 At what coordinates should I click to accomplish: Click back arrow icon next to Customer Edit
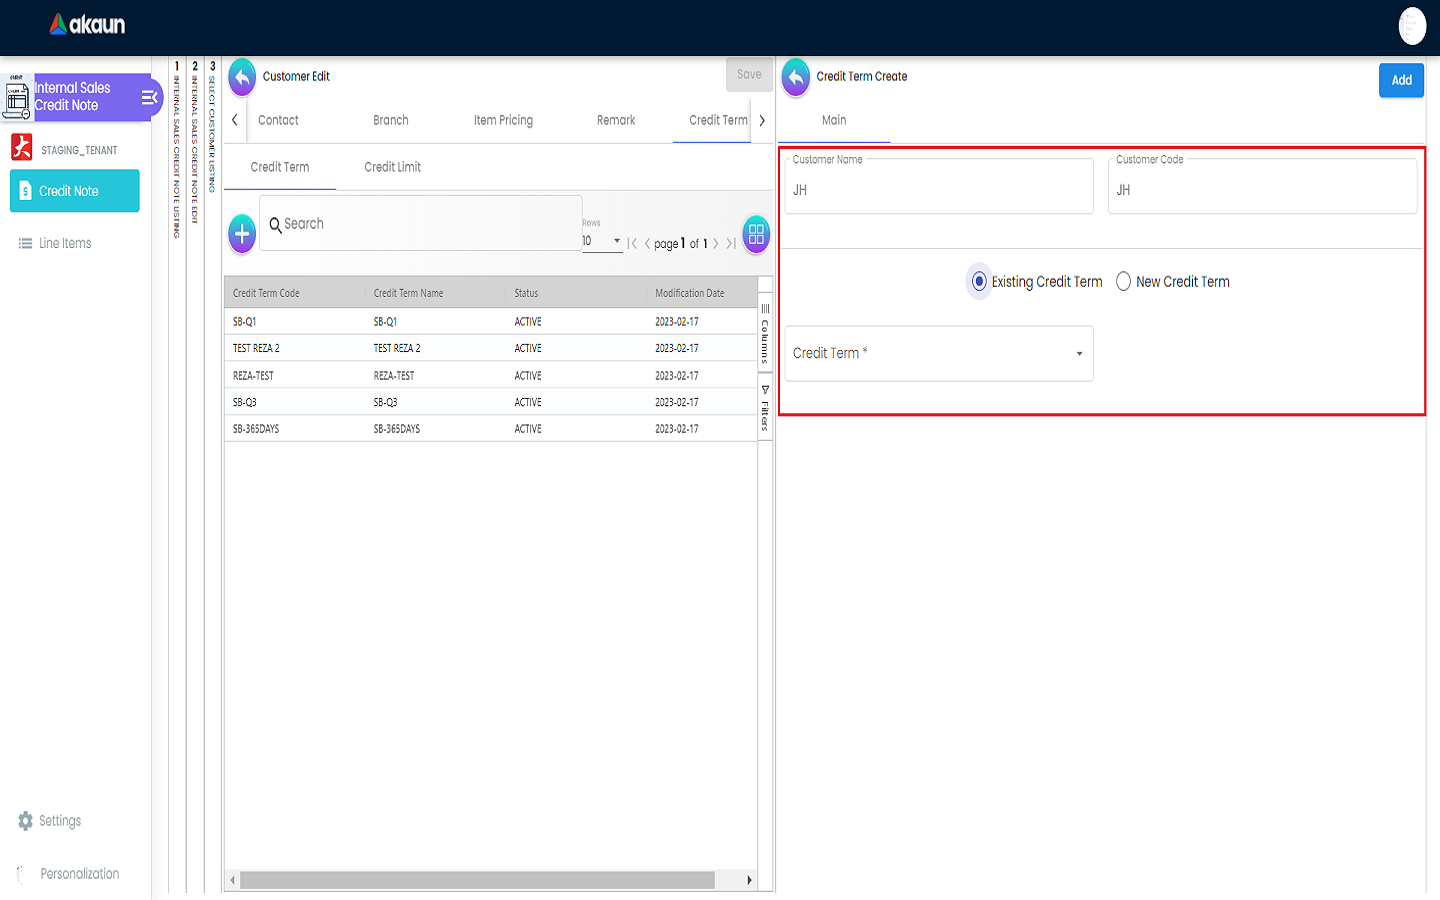[242, 77]
